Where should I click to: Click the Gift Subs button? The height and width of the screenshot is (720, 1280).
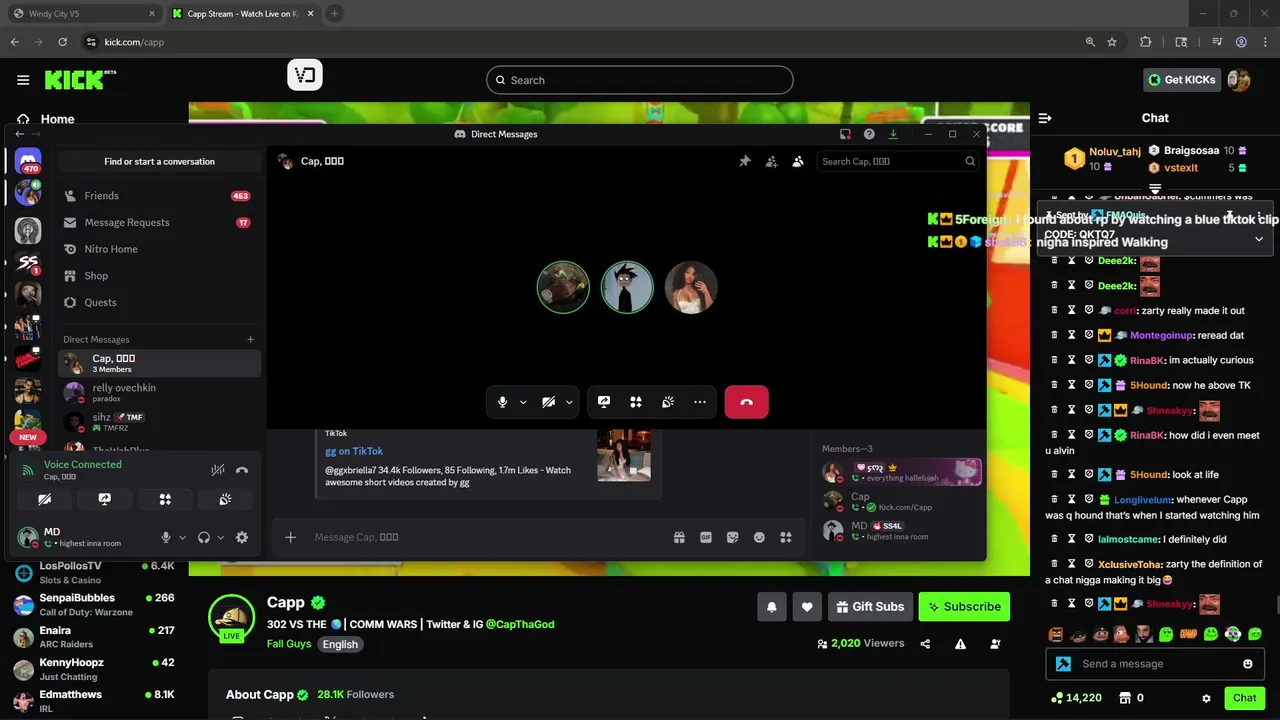coord(870,606)
